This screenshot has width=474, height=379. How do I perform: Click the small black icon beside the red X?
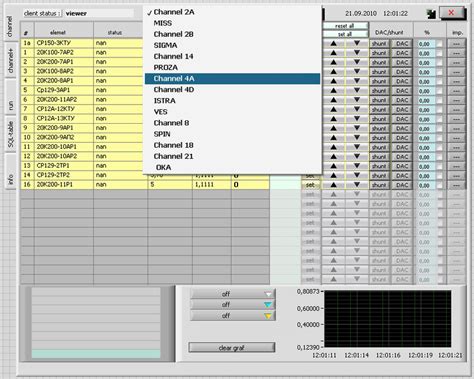pyautogui.click(x=431, y=14)
